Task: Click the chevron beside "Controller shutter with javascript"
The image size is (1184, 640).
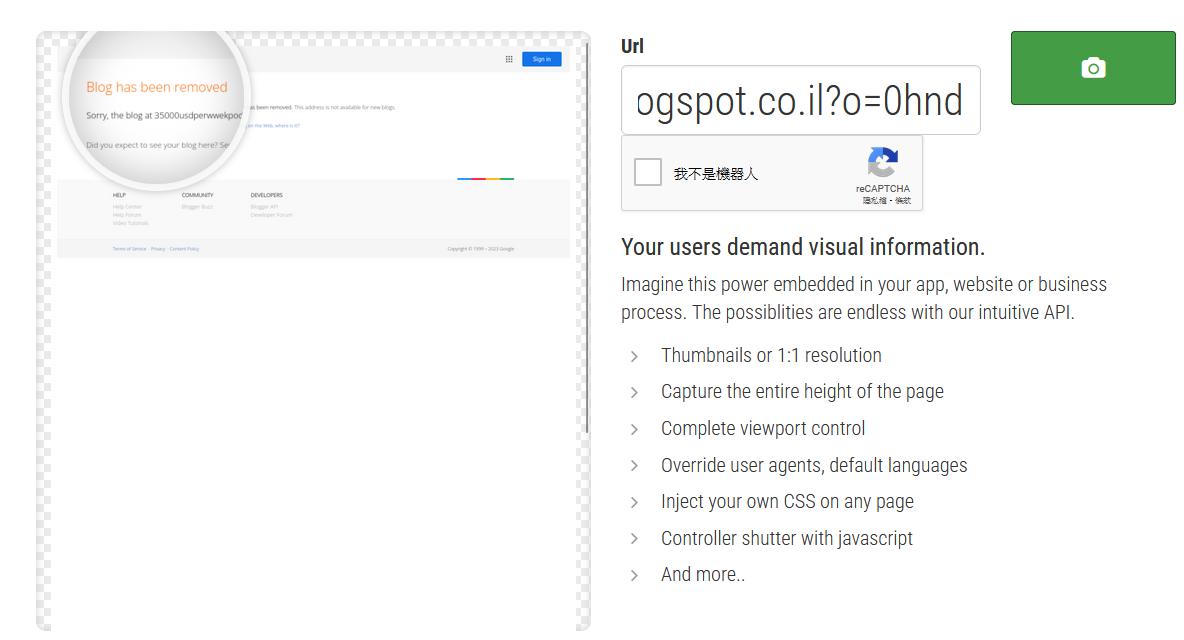Action: tap(634, 539)
